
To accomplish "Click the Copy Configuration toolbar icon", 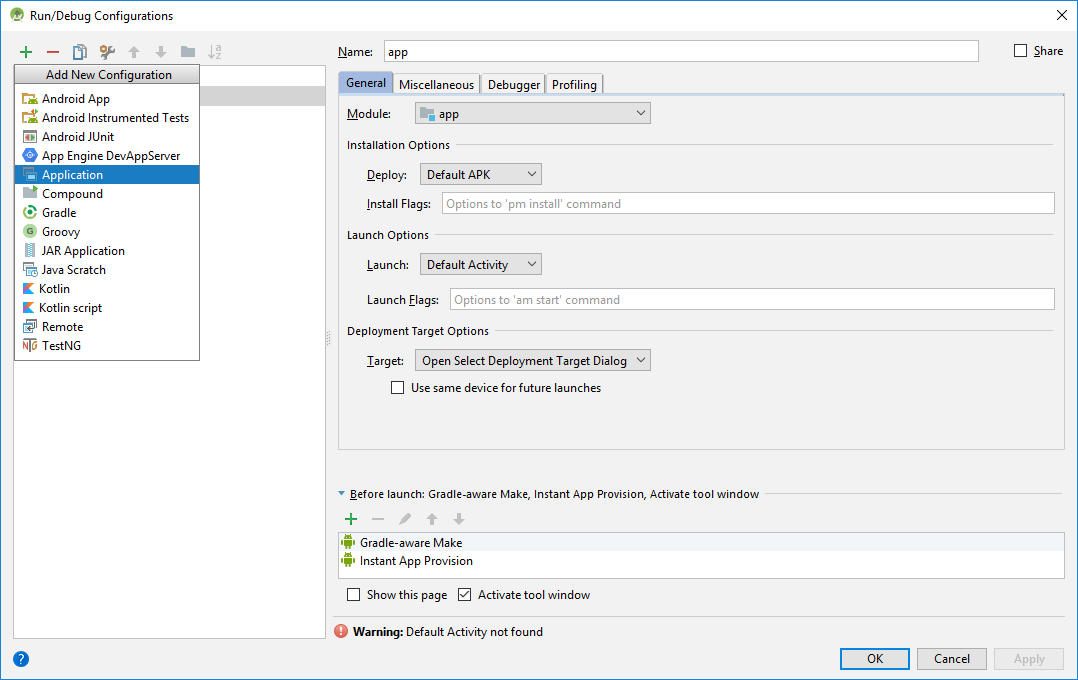I will (x=80, y=52).
